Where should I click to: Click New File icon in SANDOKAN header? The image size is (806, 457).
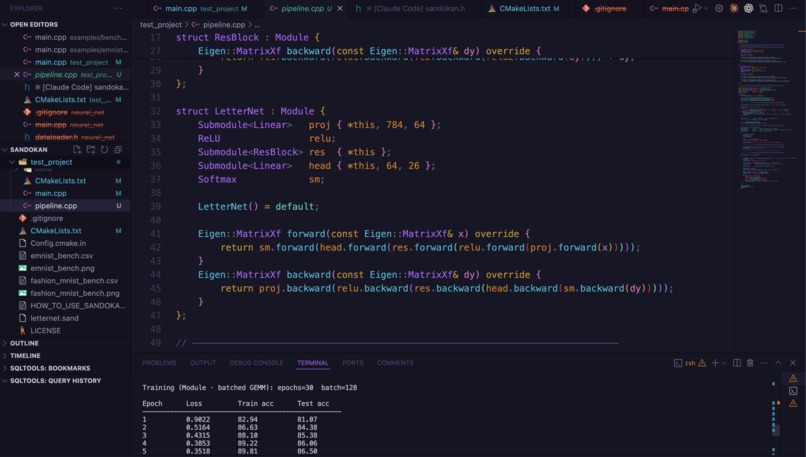point(77,150)
